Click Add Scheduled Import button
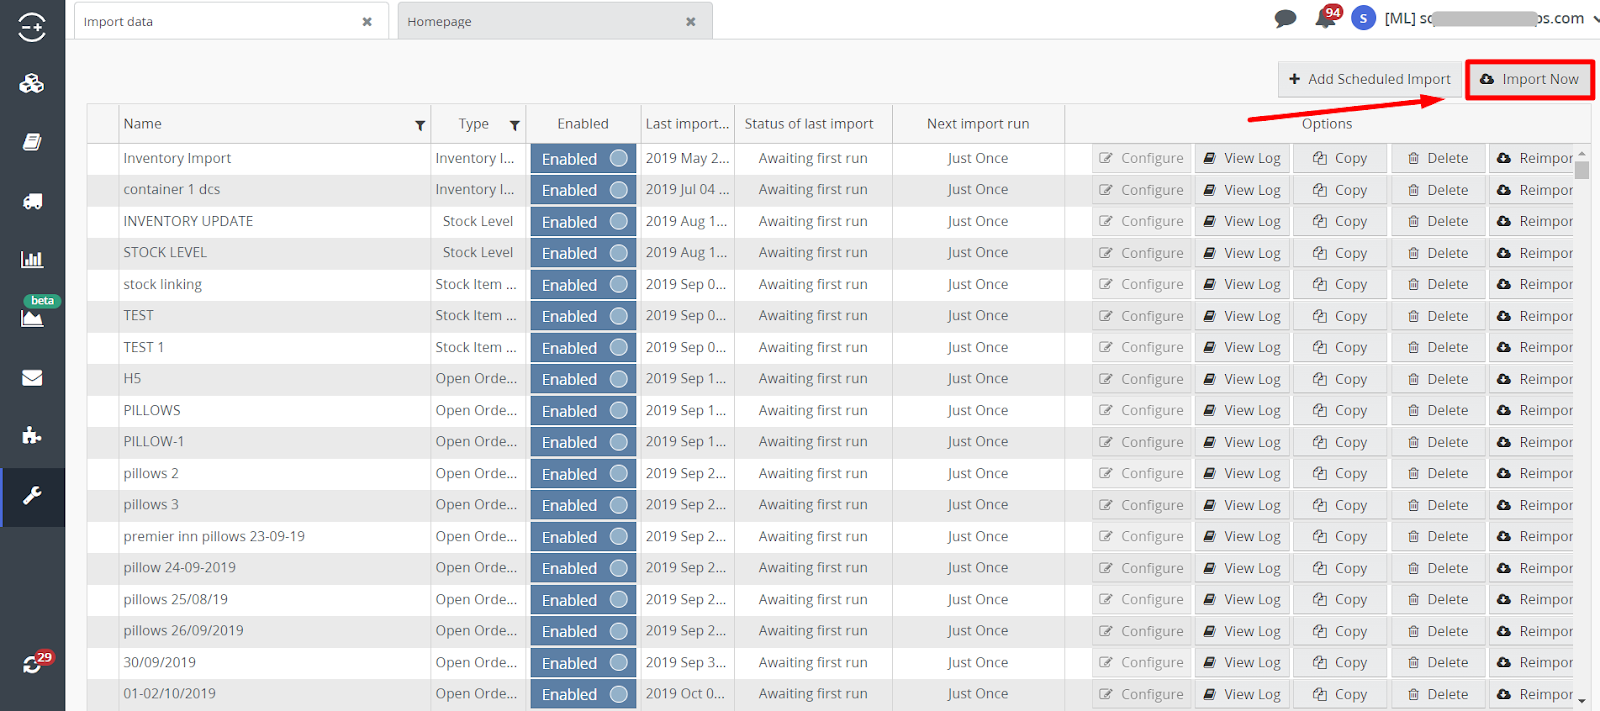Image resolution: width=1600 pixels, height=711 pixels. pos(1370,79)
